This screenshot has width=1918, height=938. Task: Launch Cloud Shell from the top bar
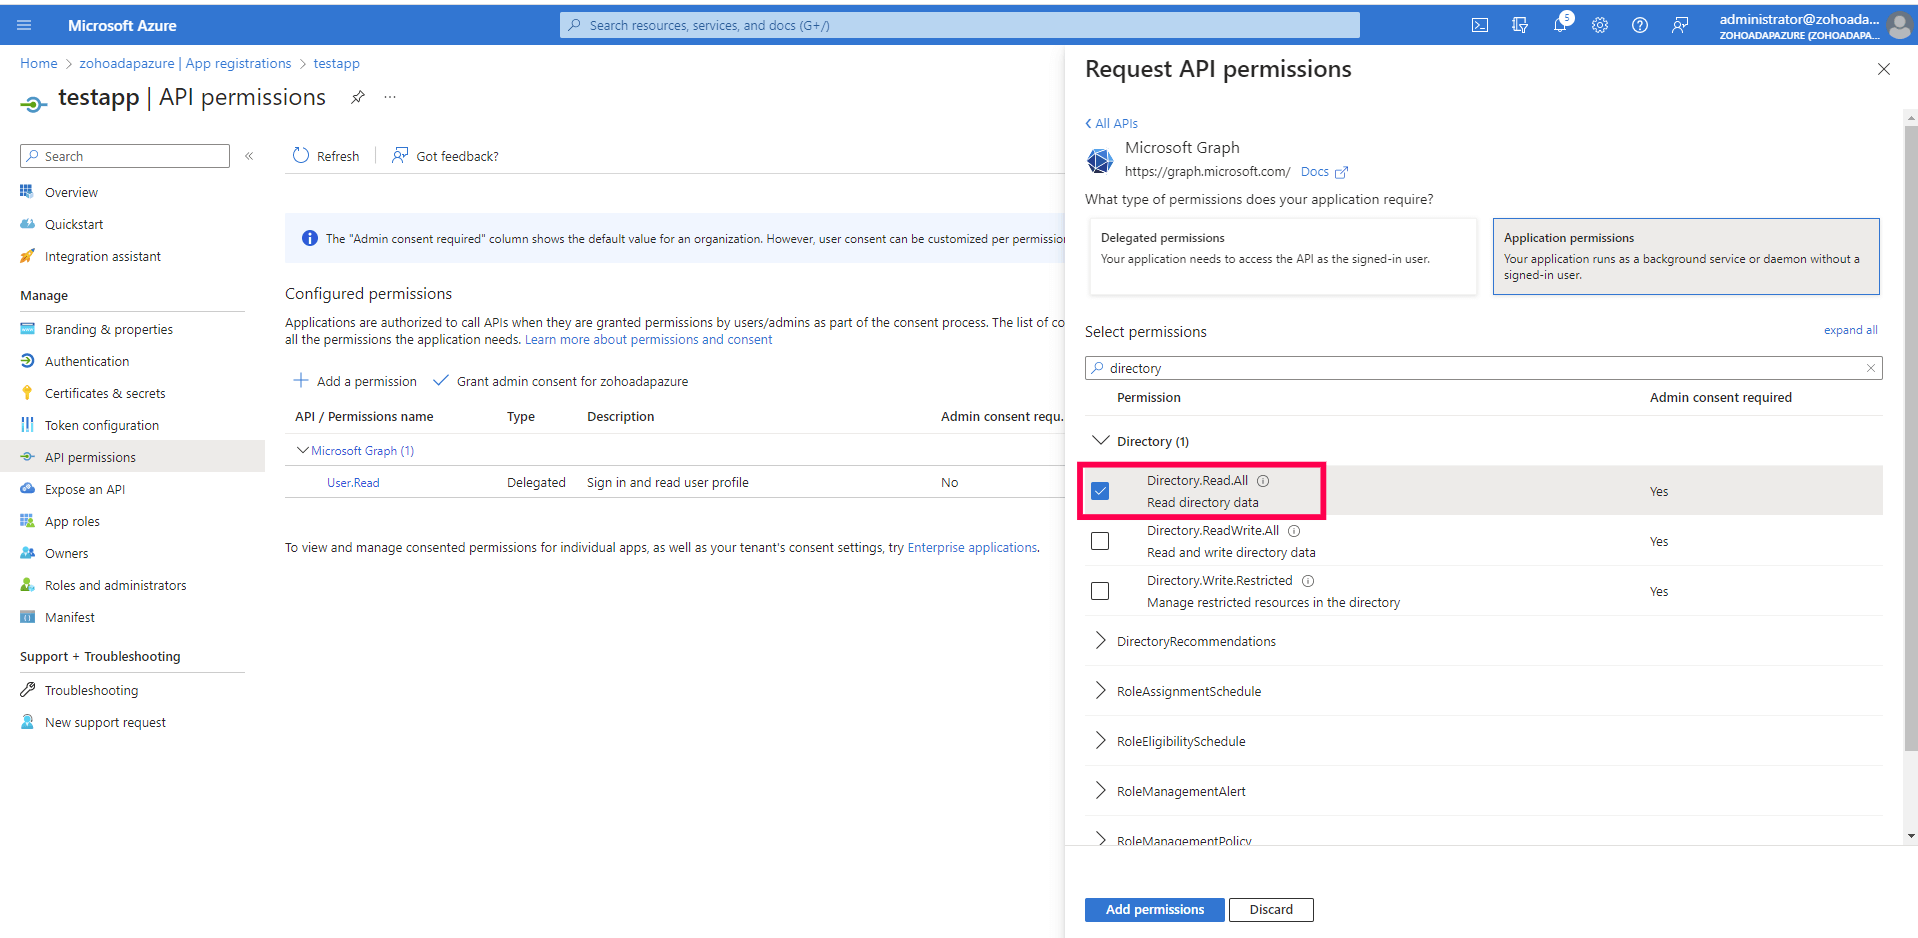tap(1479, 25)
